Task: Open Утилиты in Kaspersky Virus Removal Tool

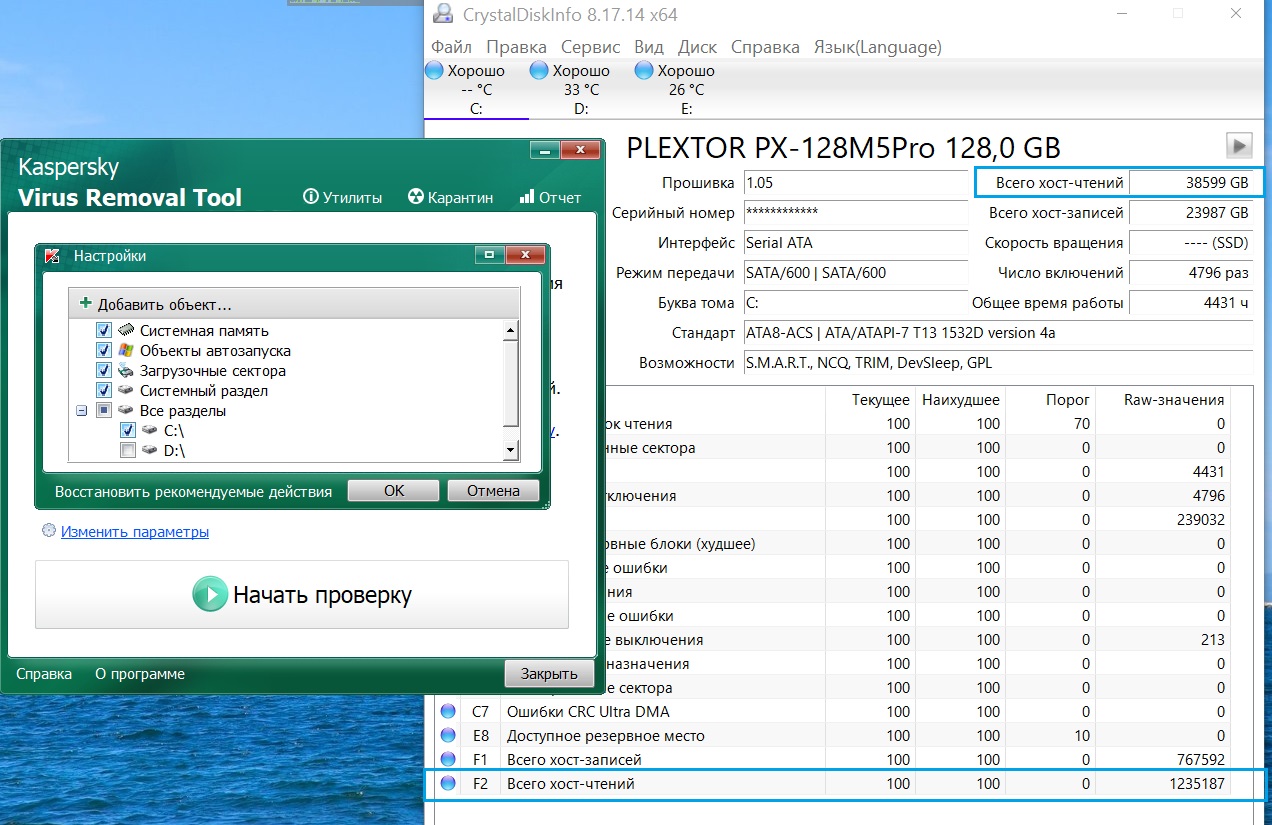Action: [342, 197]
